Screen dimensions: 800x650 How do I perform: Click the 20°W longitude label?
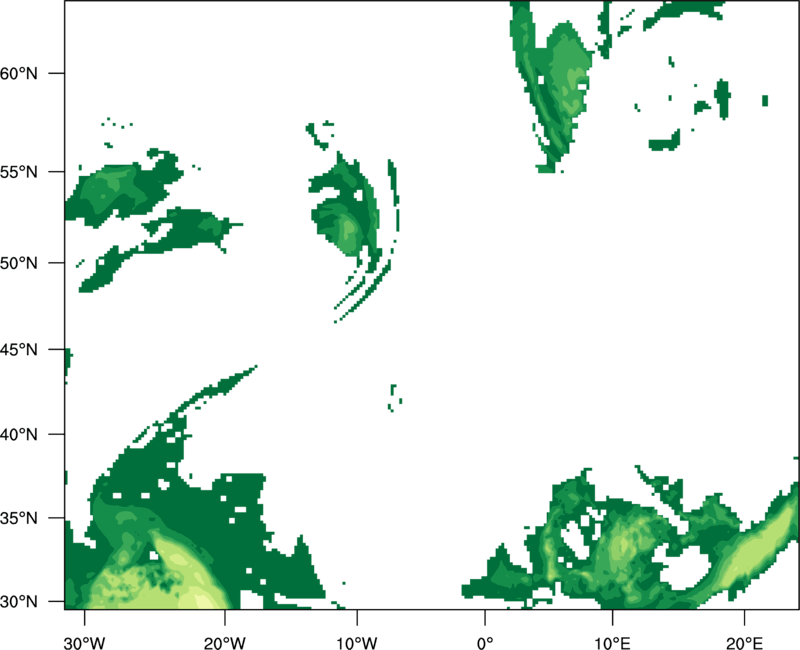(x=224, y=643)
